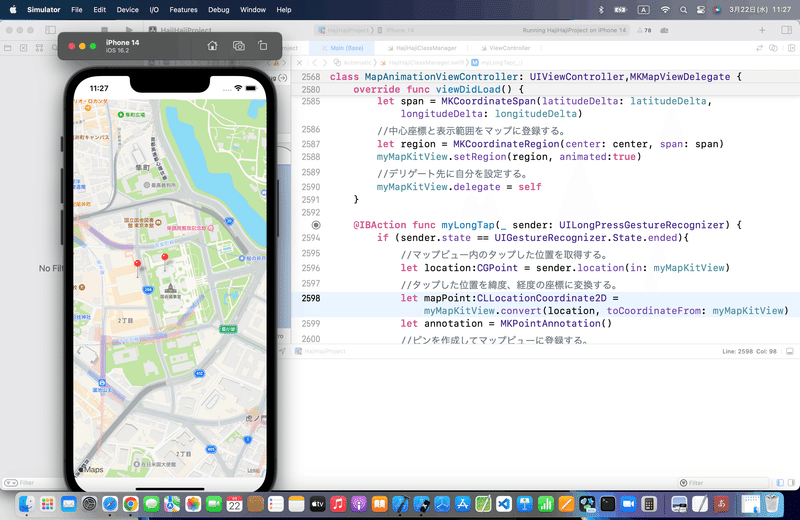Image resolution: width=800 pixels, height=520 pixels.
Task: Stop the running app in Xcode
Action: tap(105, 30)
